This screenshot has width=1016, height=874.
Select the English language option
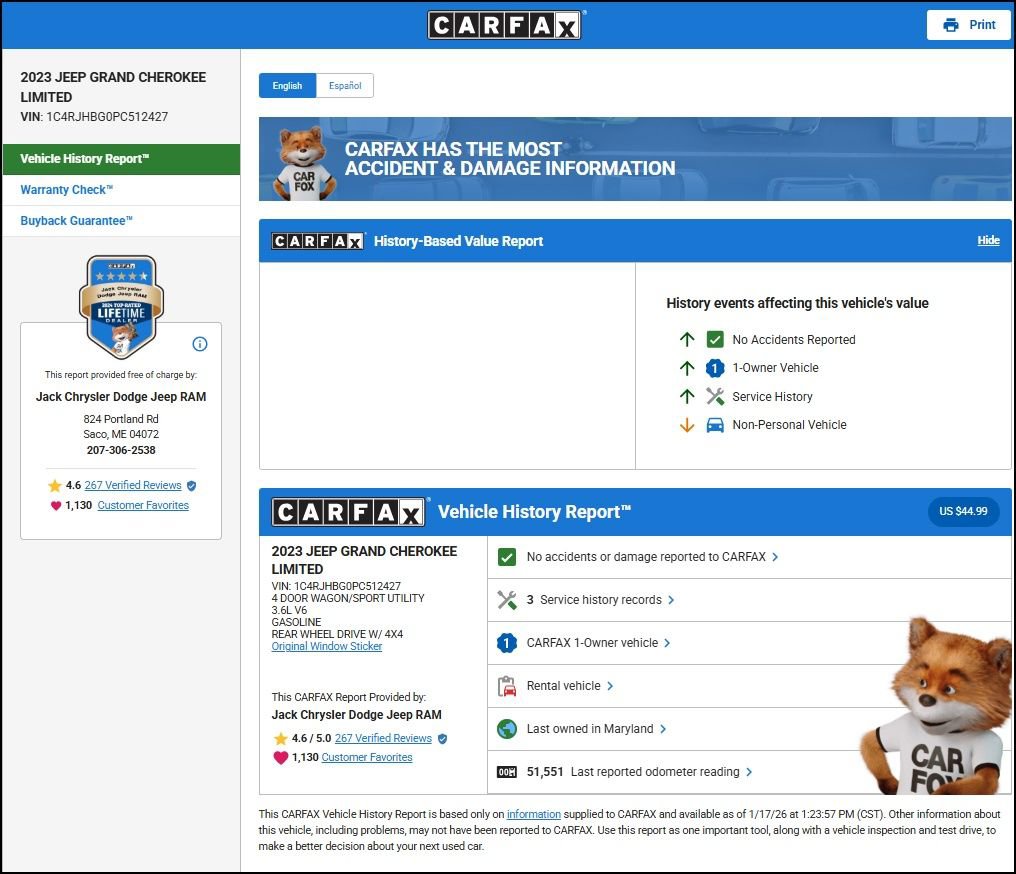pos(287,86)
